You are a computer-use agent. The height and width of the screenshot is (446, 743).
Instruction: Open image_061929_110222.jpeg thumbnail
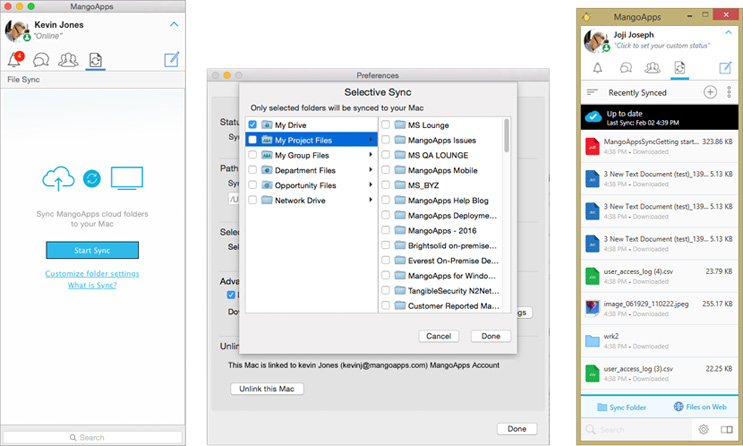coord(592,308)
